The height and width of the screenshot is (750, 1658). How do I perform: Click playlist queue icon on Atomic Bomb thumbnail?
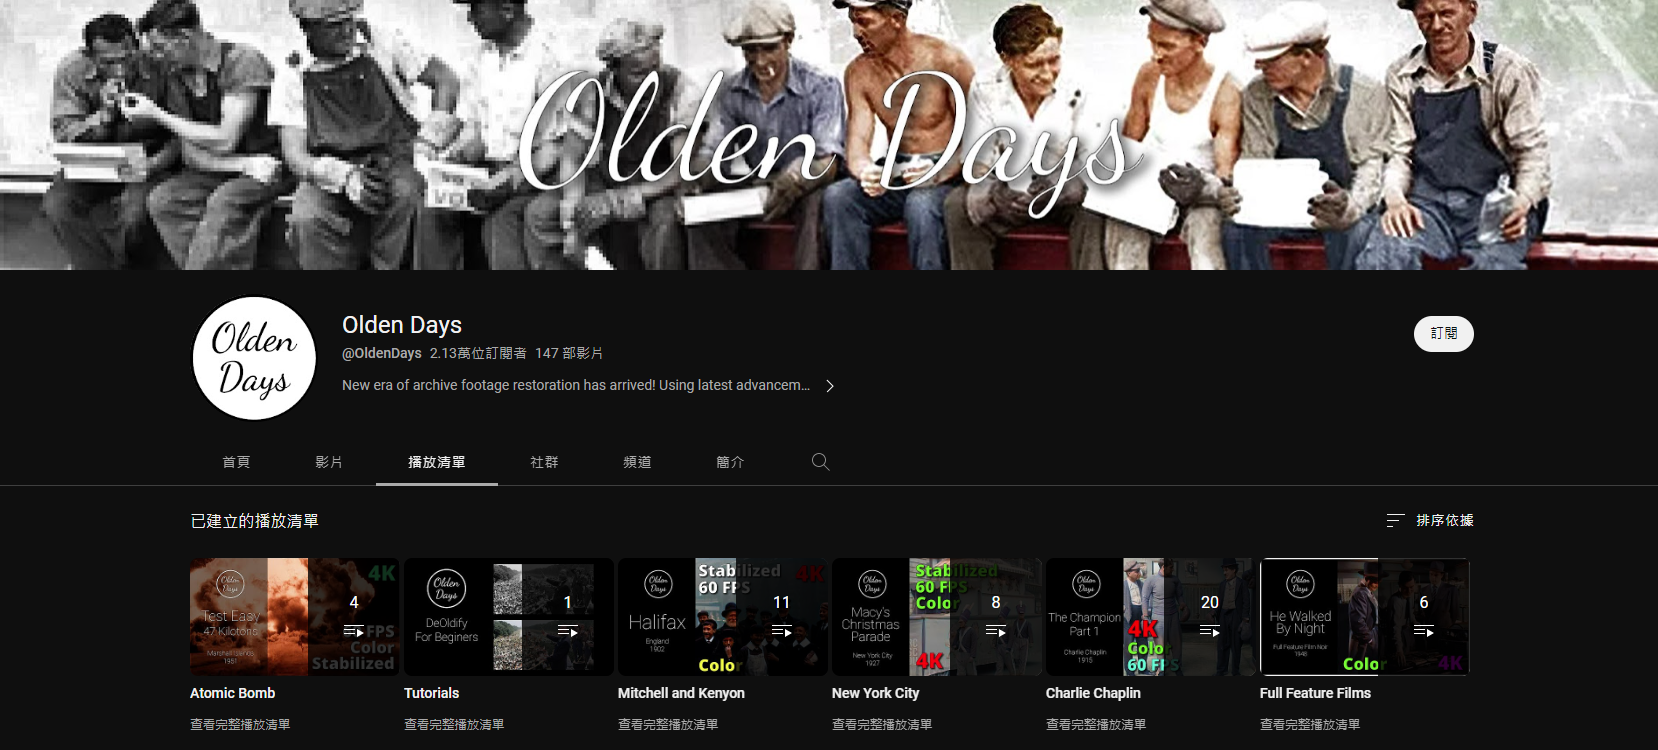(354, 631)
